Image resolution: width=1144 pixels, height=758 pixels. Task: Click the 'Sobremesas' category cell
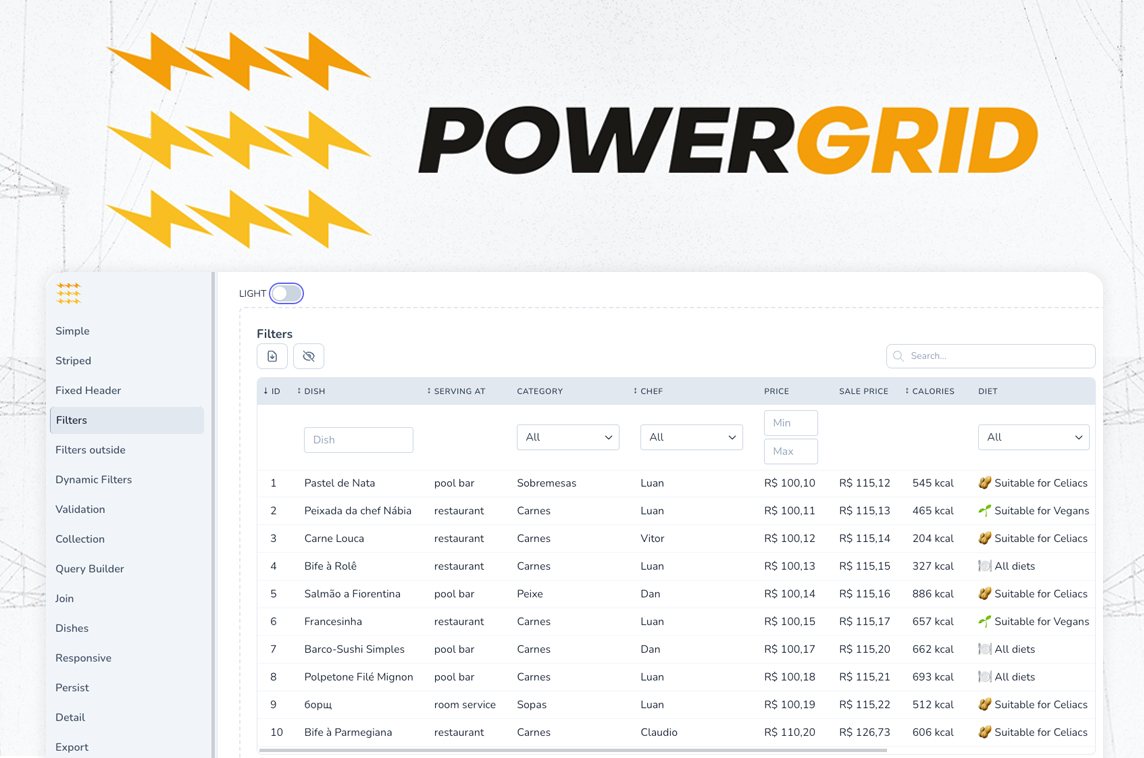point(546,483)
